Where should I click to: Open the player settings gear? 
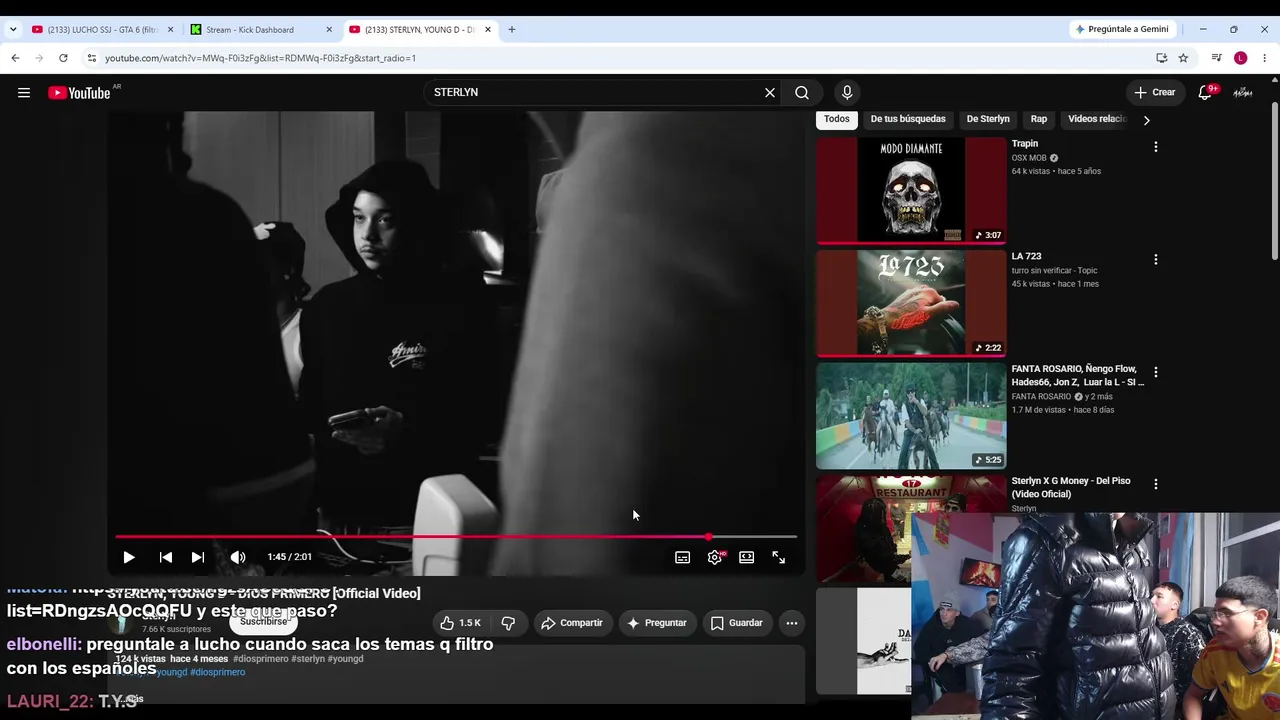point(714,557)
